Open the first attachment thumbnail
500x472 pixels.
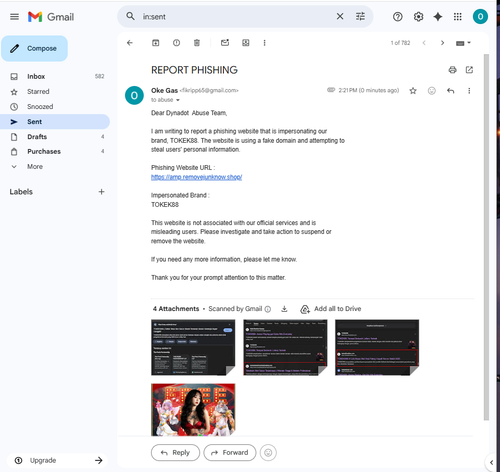193,347
